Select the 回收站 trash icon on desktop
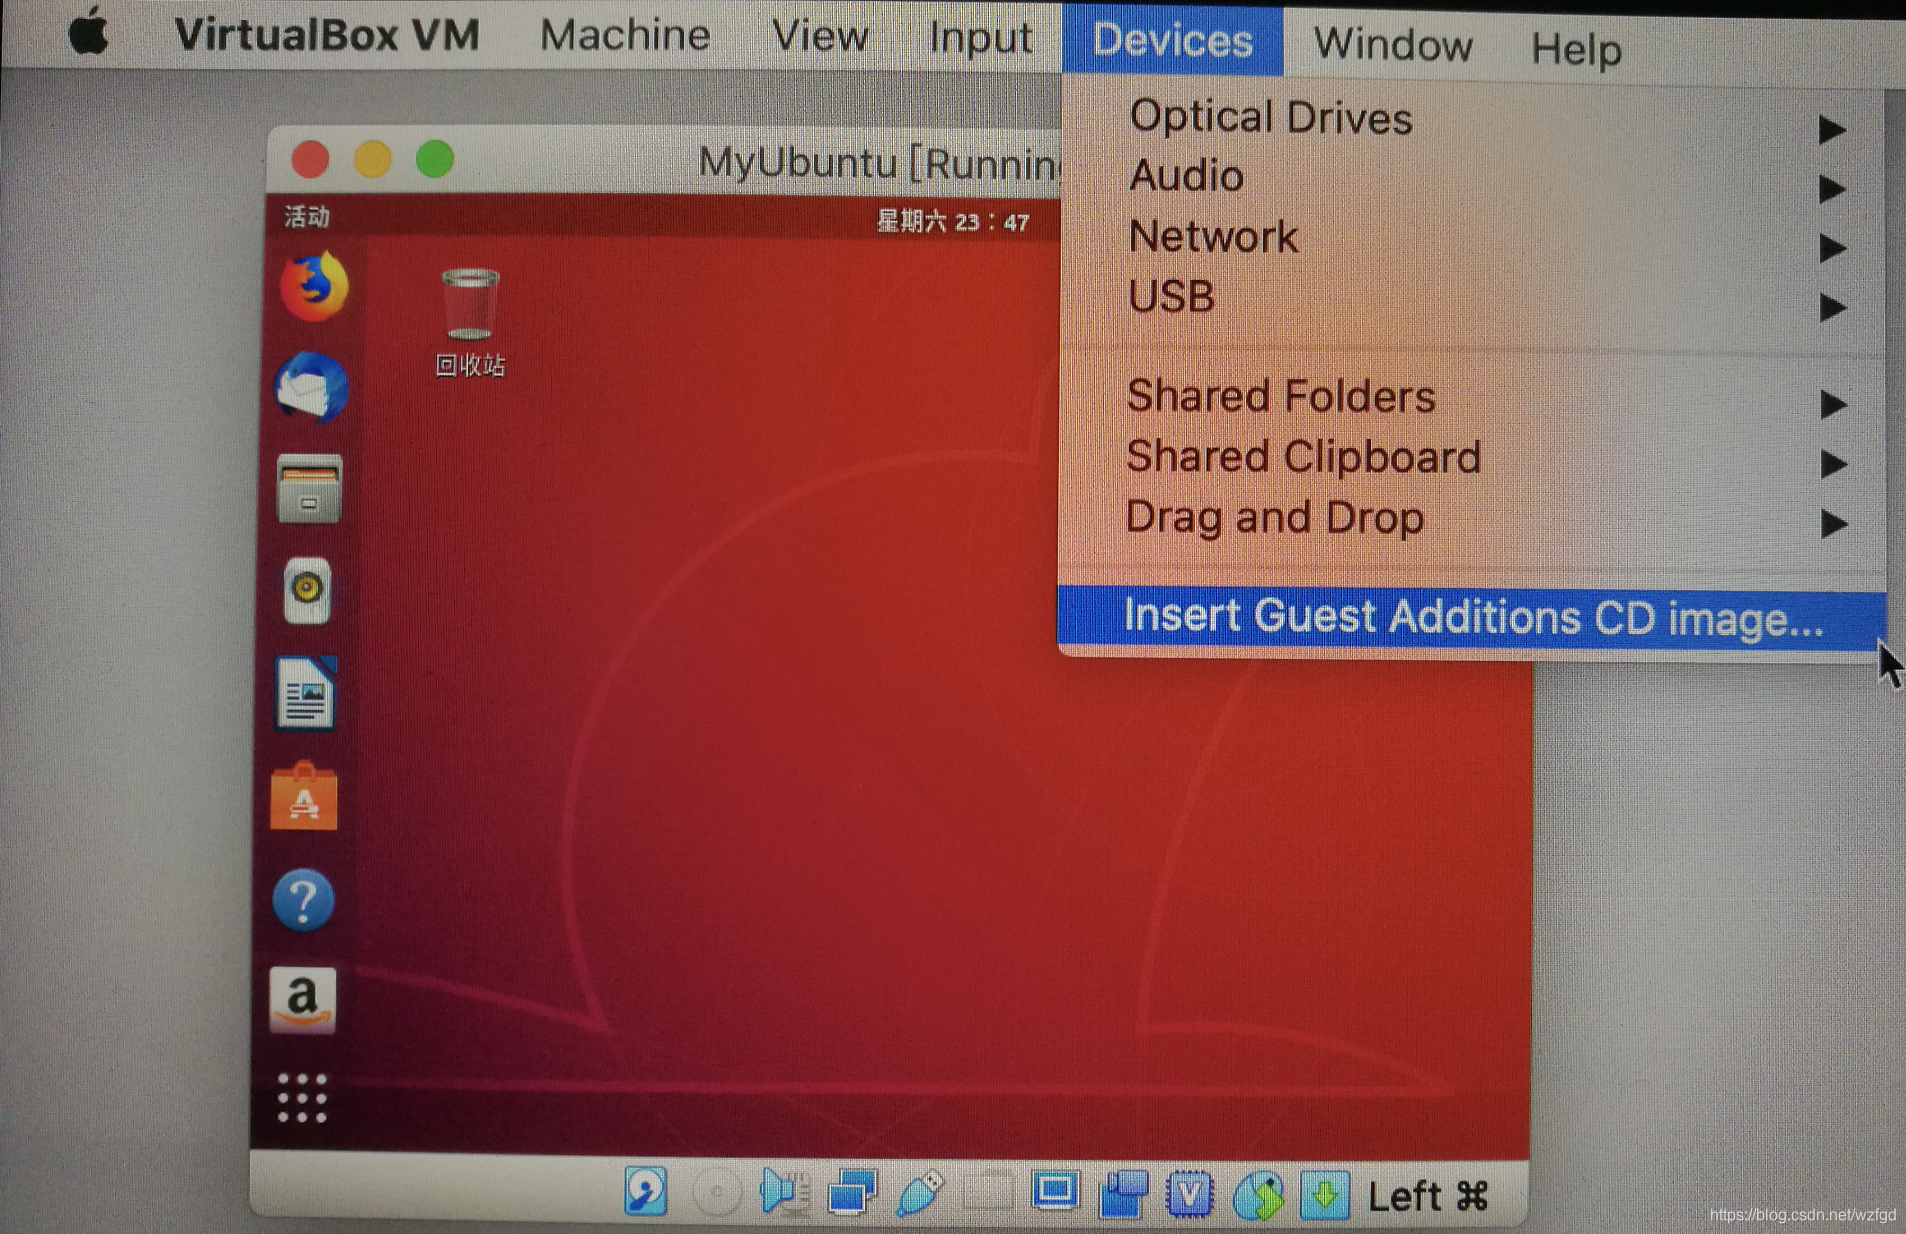1906x1234 pixels. 470,322
